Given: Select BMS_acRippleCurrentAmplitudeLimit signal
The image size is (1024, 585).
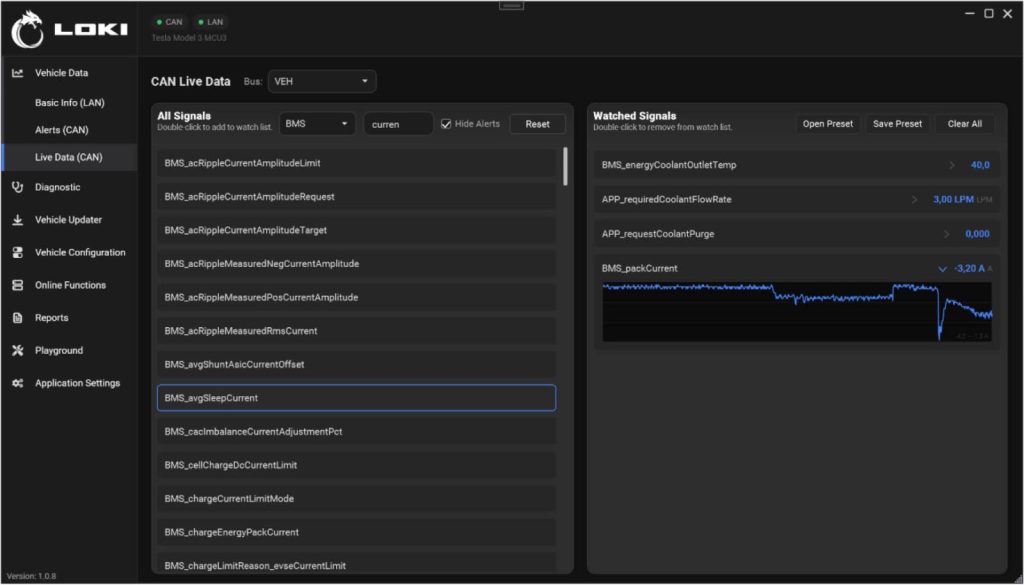Looking at the screenshot, I should (x=357, y=163).
